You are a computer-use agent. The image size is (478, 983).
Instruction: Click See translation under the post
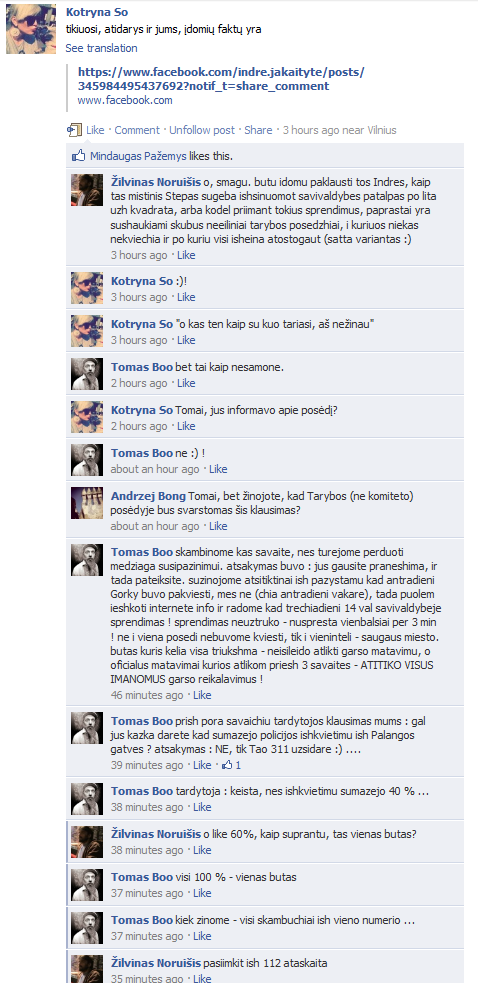click(101, 48)
